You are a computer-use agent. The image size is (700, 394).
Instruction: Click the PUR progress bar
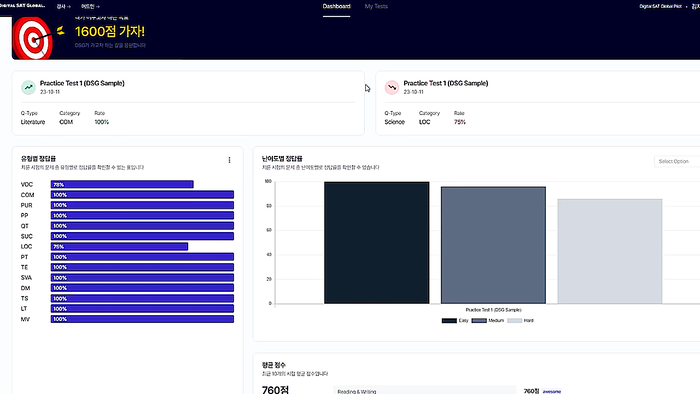[142, 205]
